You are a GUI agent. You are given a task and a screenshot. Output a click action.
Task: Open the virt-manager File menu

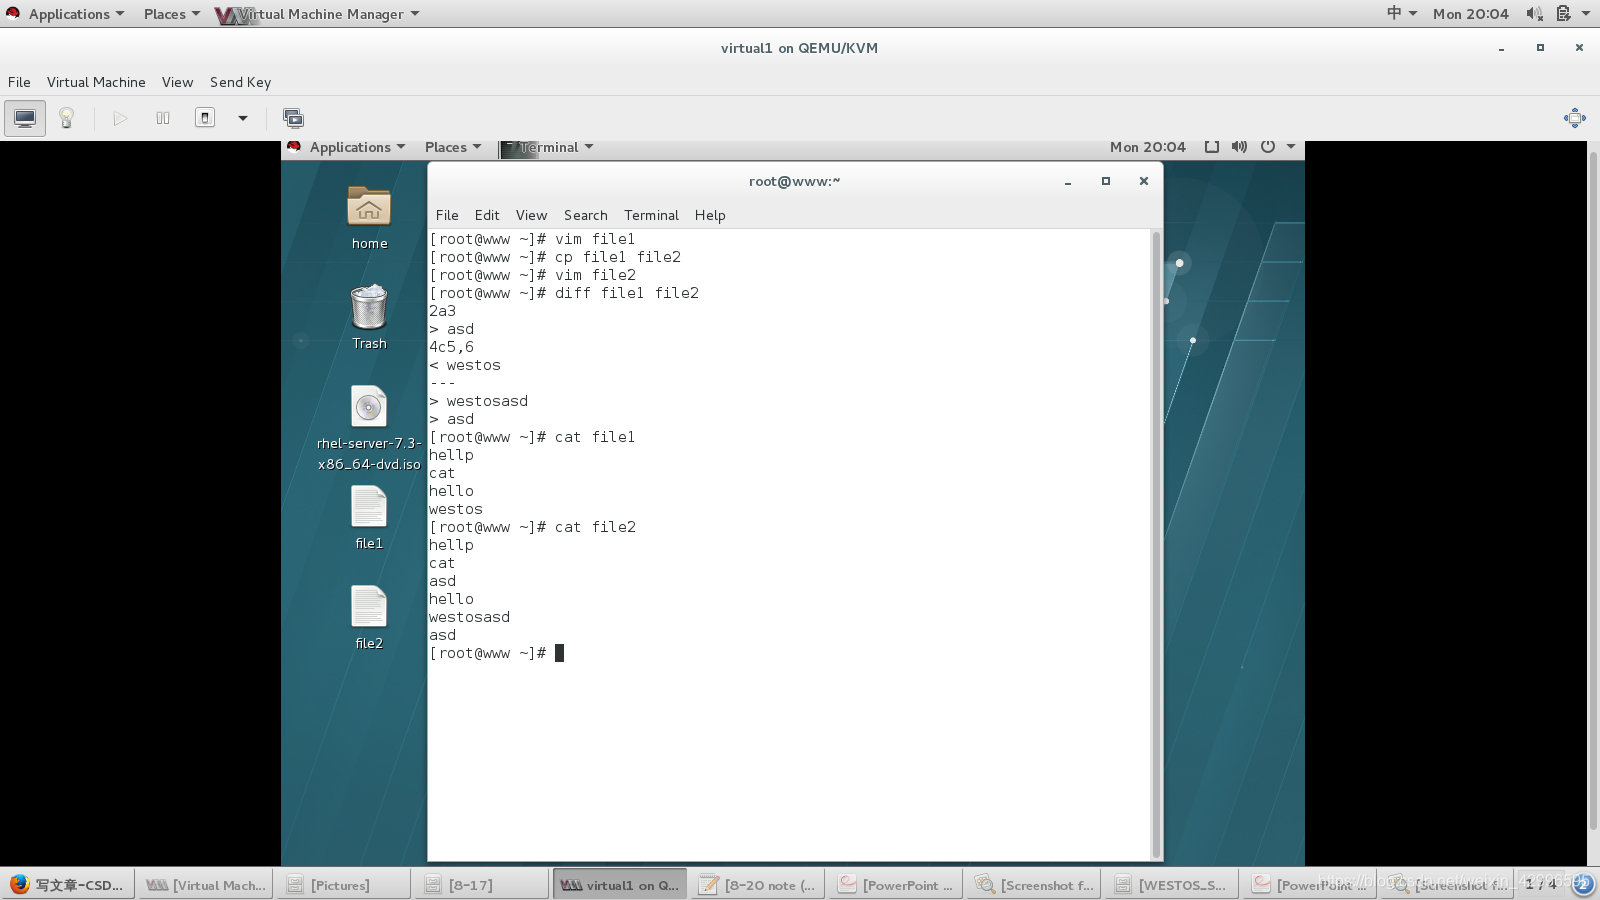click(x=19, y=82)
